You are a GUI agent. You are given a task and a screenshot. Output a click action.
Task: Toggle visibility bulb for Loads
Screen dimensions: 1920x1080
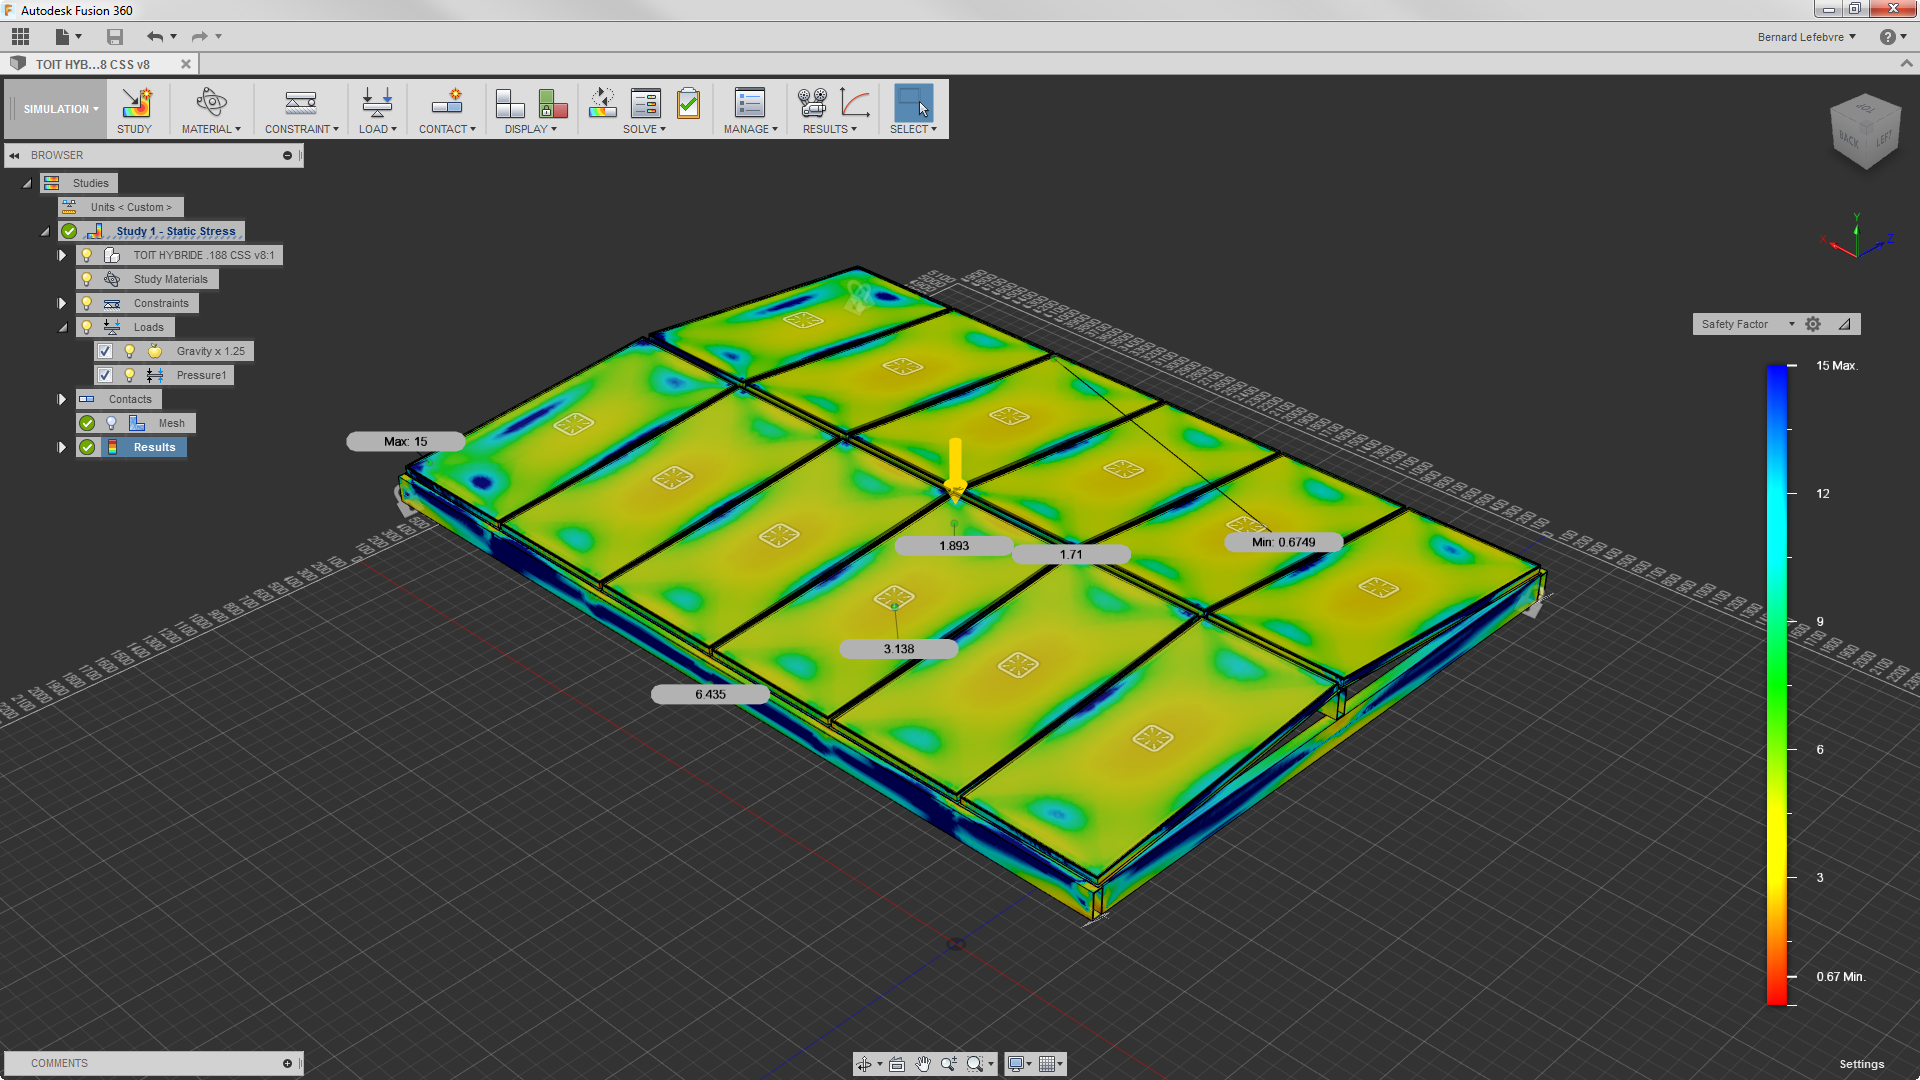[x=87, y=327]
